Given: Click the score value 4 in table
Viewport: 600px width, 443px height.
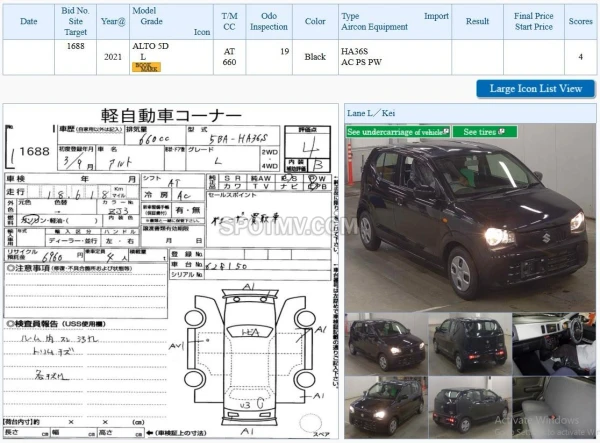Looking at the screenshot, I should [580, 57].
